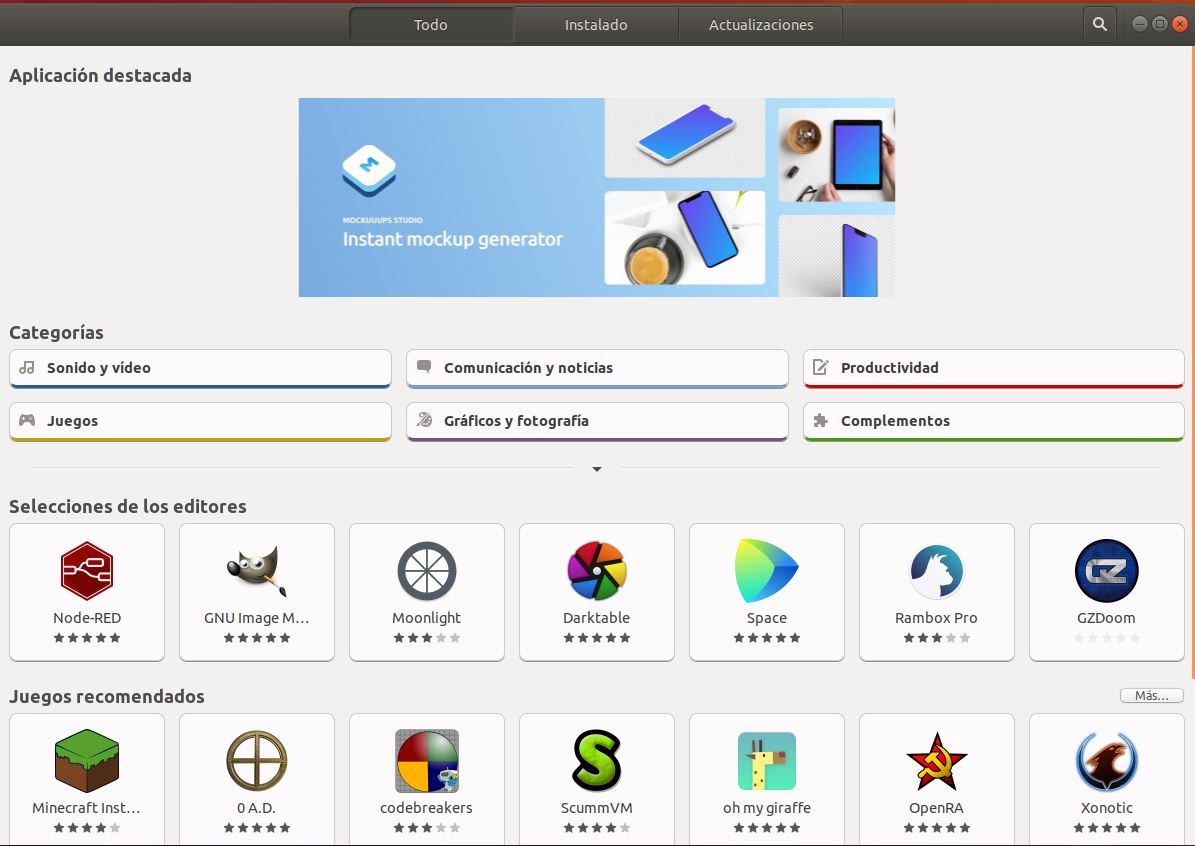Viewport: 1195px width, 846px height.
Task: Open the Sonido y vídeo category
Action: click(200, 368)
